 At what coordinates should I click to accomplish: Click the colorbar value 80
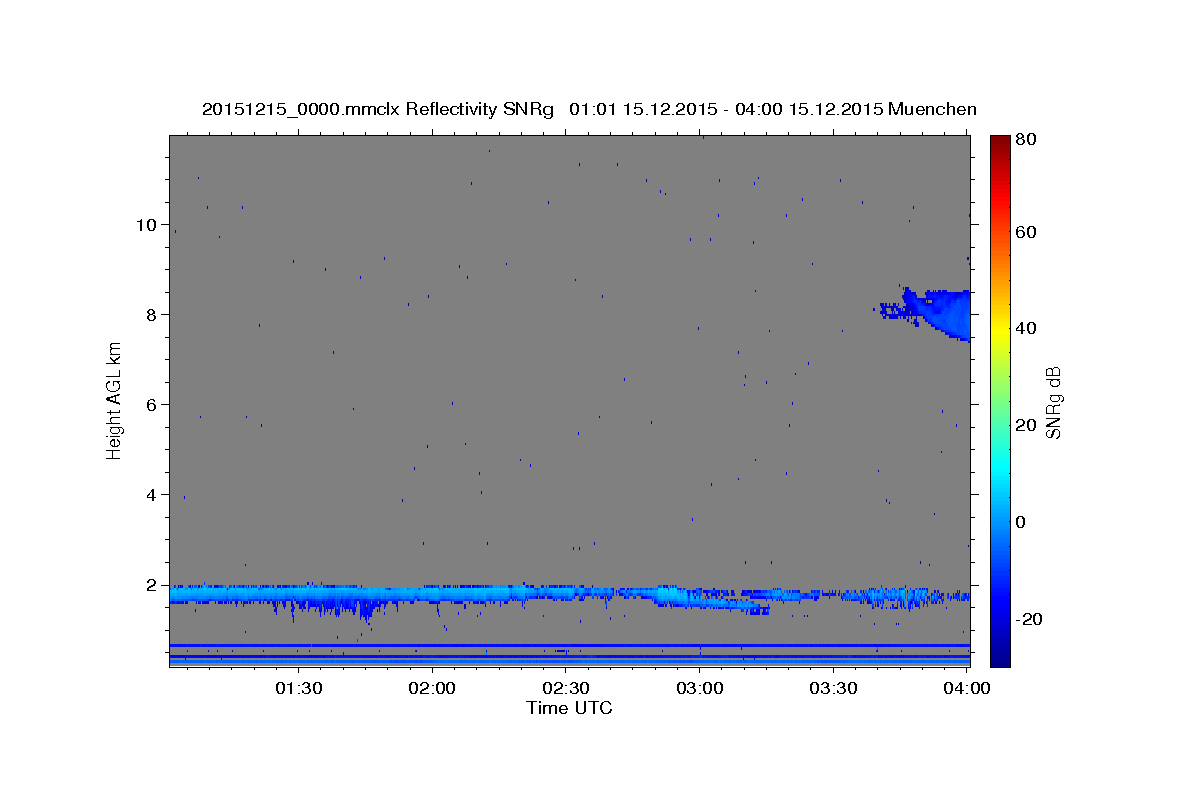pyautogui.click(x=1026, y=139)
